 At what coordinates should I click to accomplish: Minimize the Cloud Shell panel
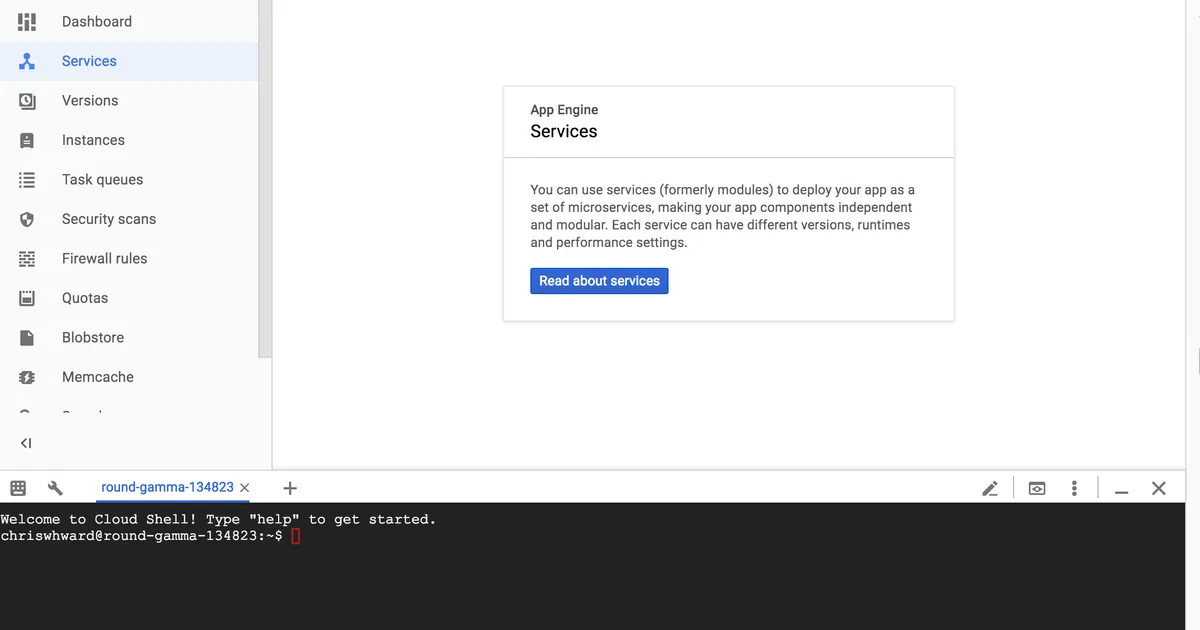coord(1122,490)
